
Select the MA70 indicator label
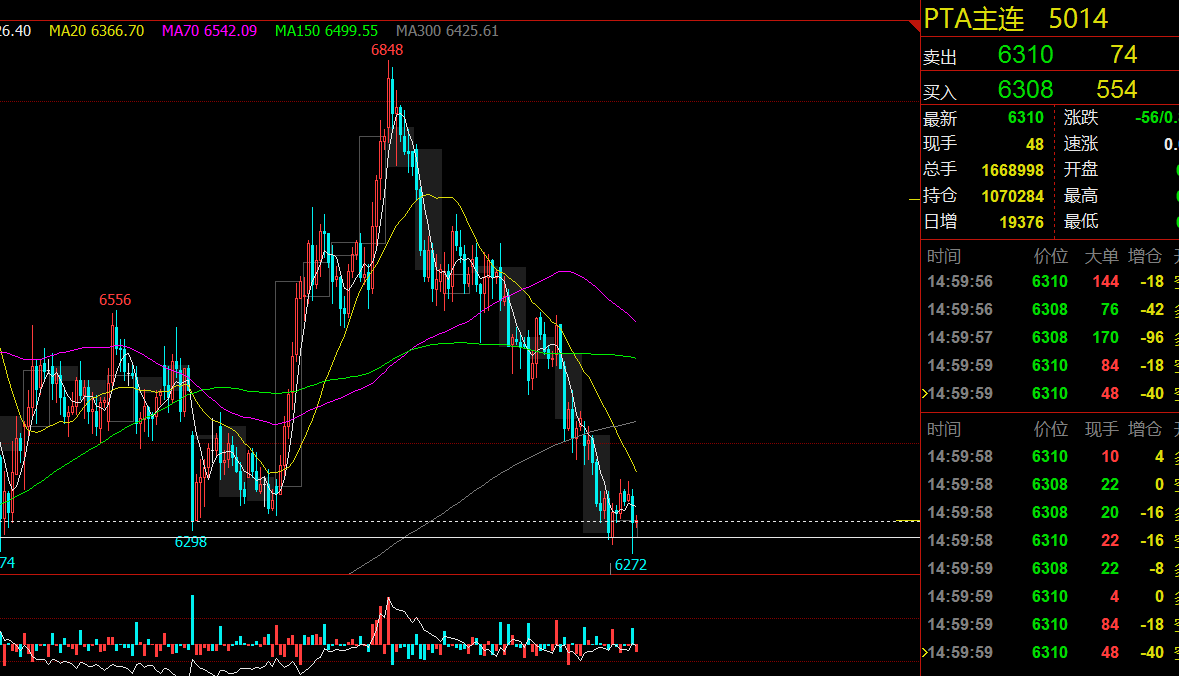(x=209, y=31)
